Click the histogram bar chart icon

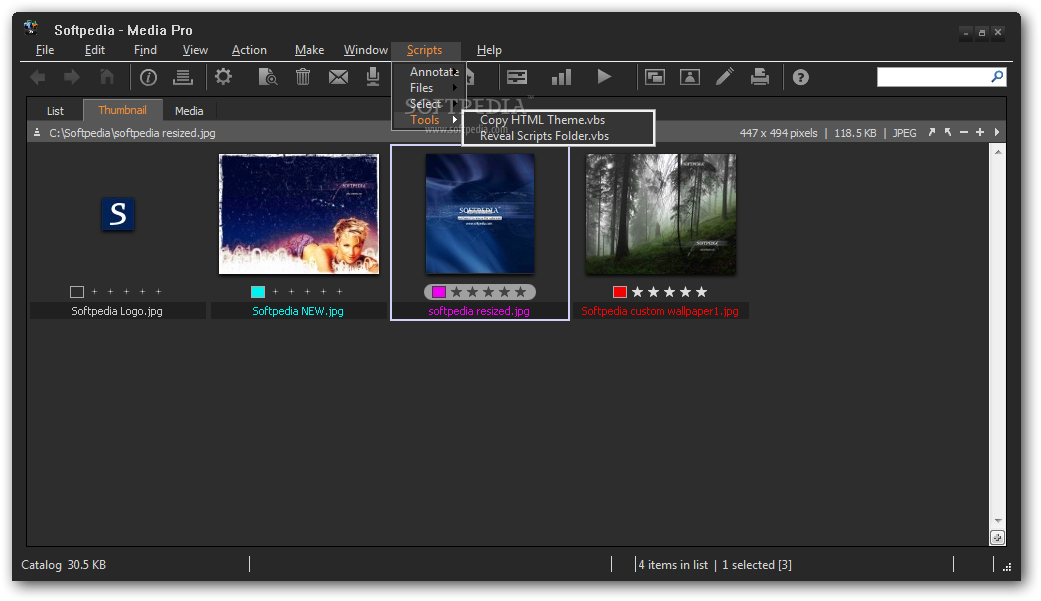[561, 77]
